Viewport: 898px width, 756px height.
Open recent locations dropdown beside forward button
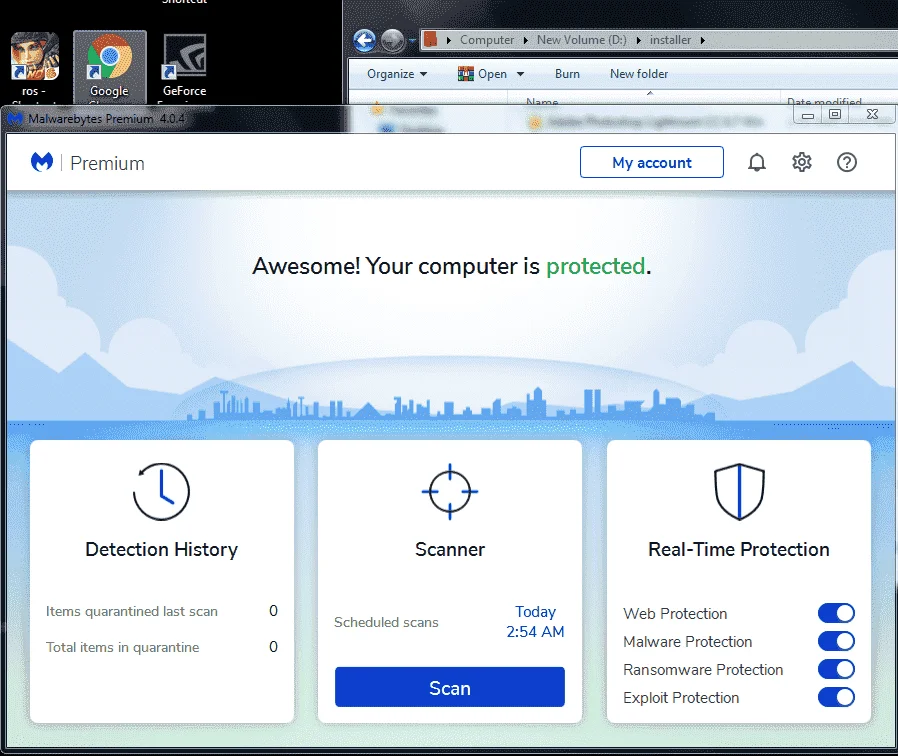(x=412, y=41)
